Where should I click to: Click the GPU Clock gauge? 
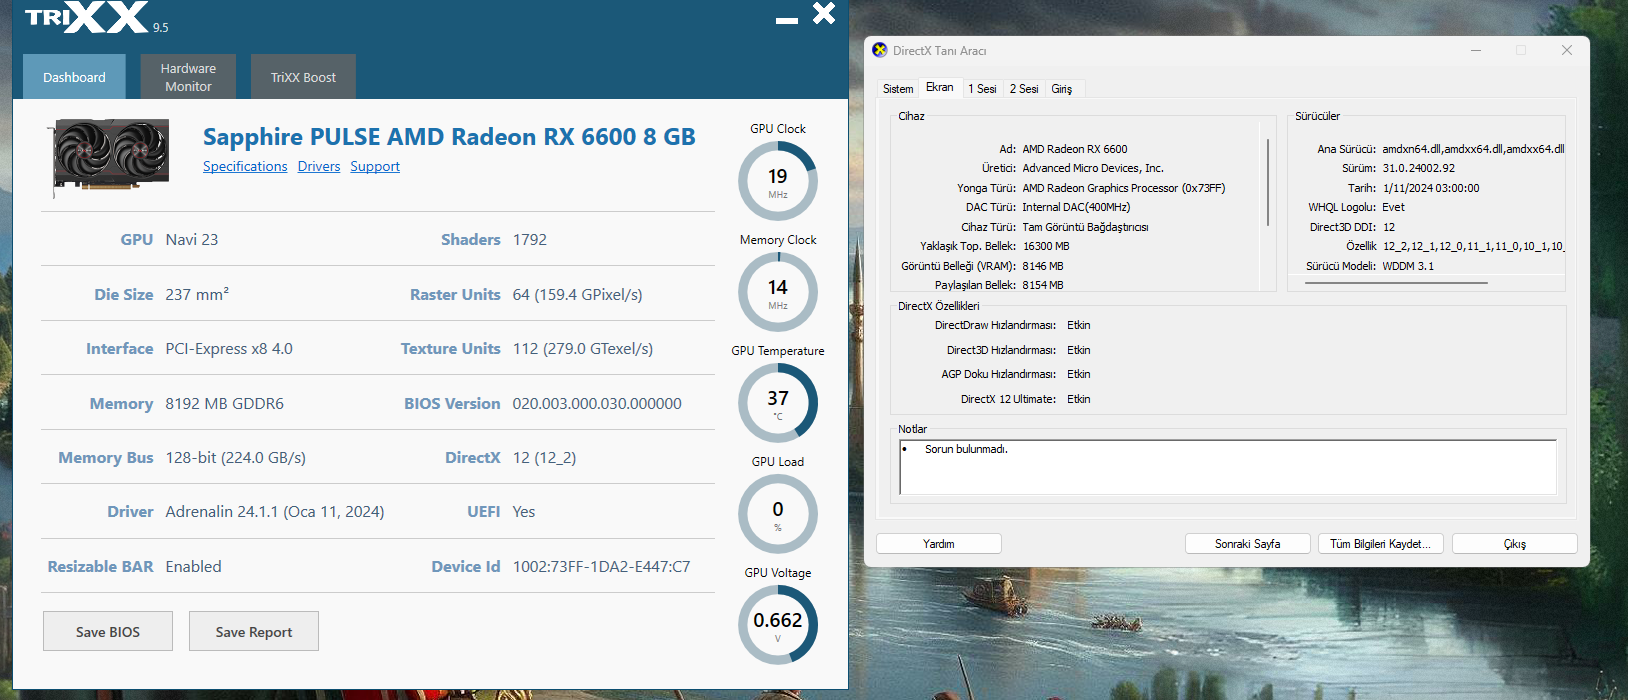(778, 181)
